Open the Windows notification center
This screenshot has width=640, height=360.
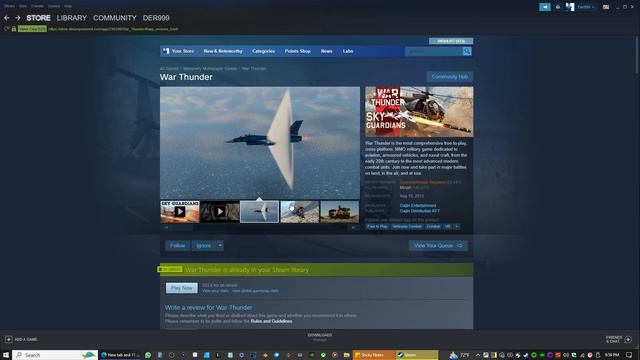629,355
